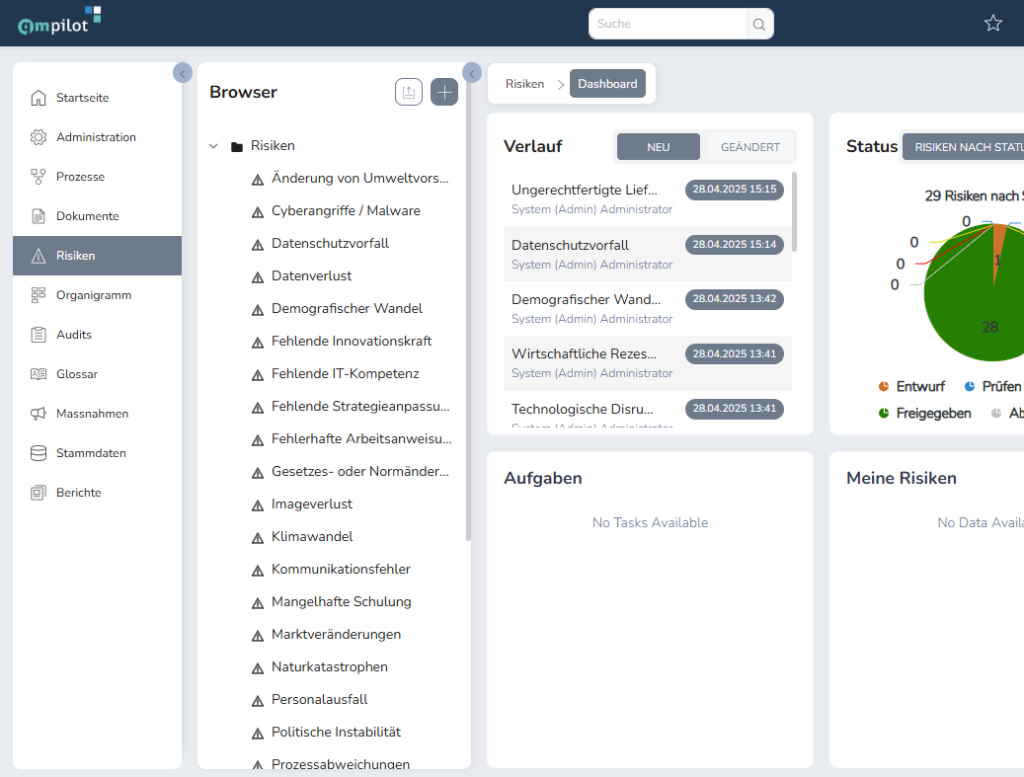1024x777 pixels.
Task: Click the Risiken breadcrumb link
Action: pos(524,84)
